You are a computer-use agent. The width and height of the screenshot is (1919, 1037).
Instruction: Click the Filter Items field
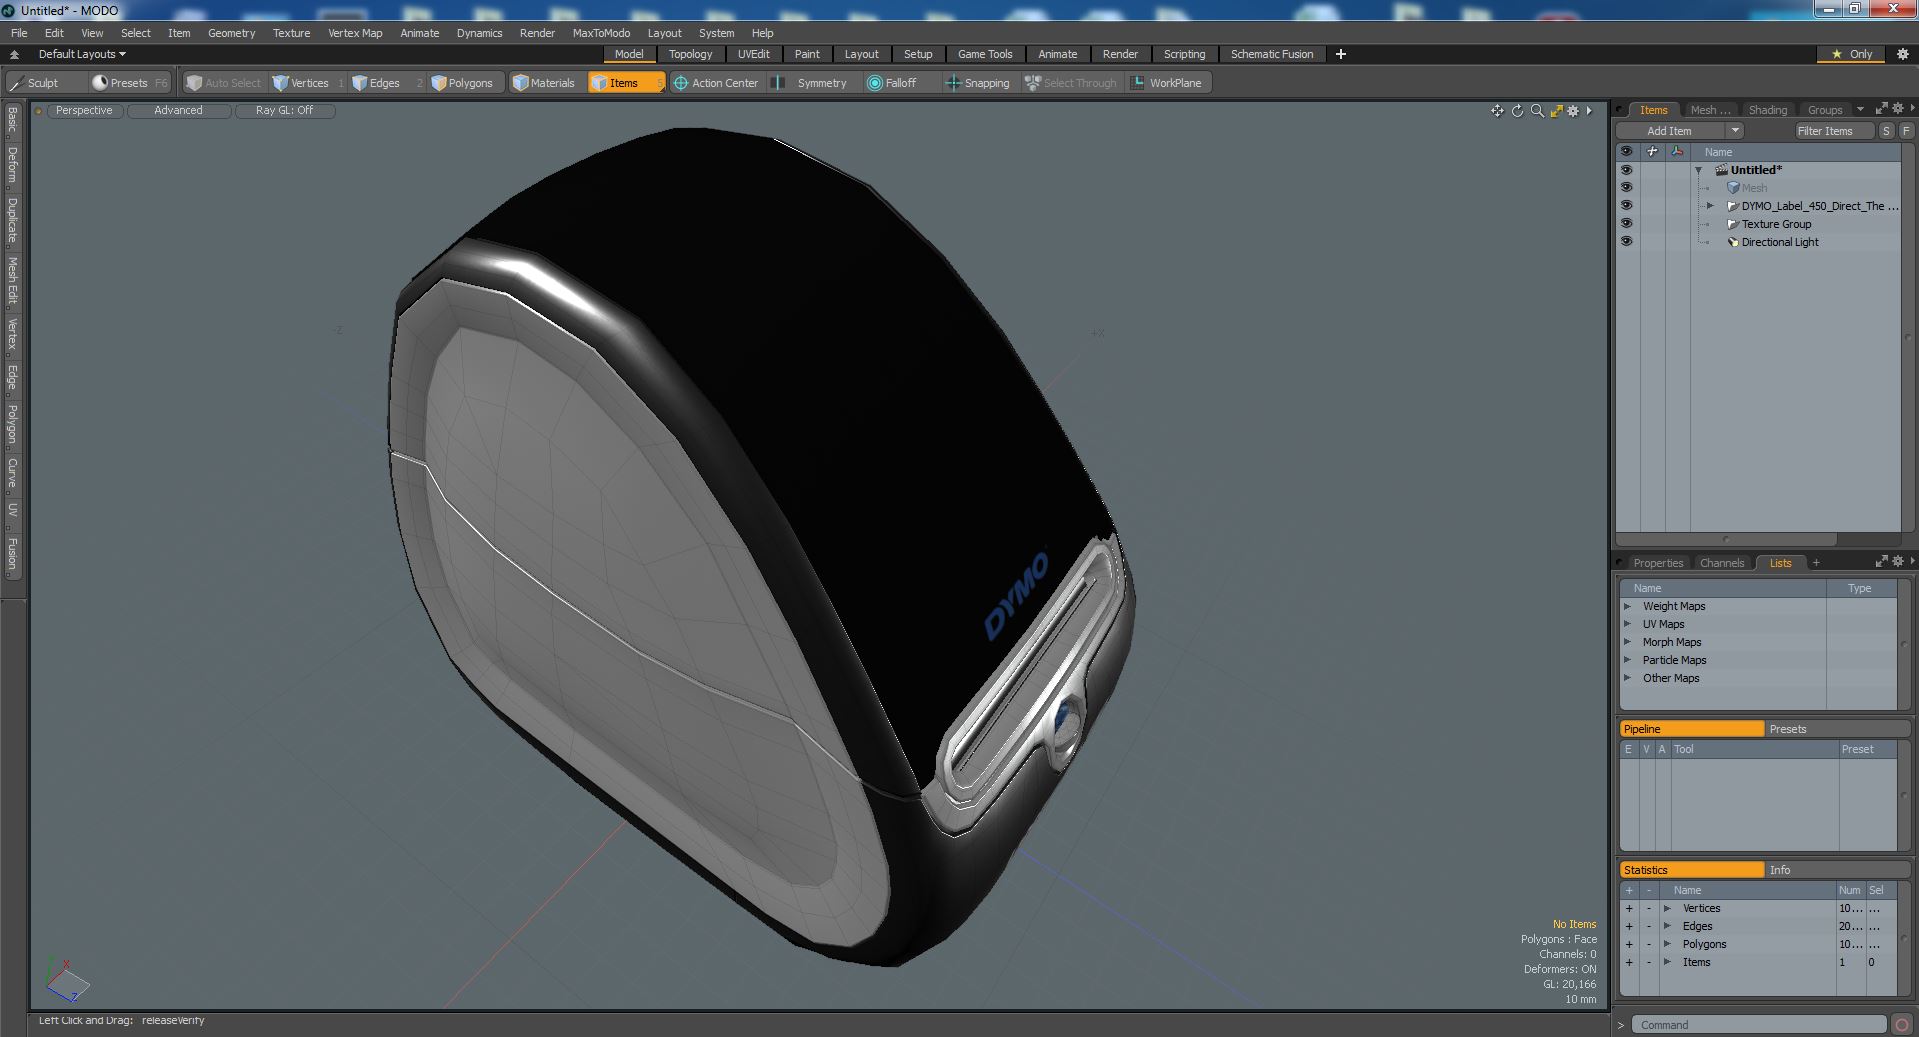1834,131
